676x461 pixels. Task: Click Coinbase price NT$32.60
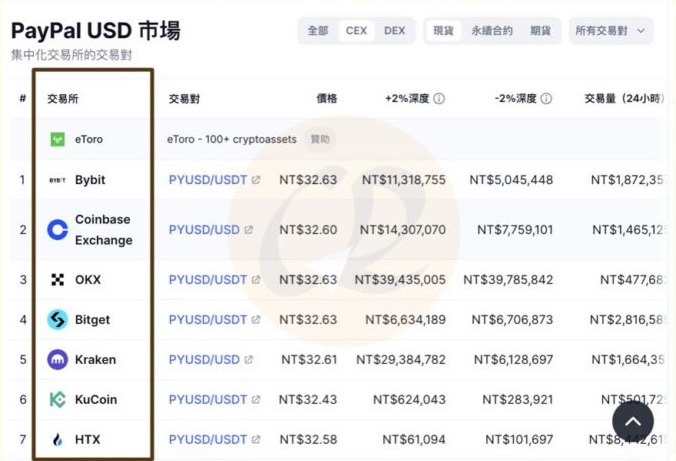point(308,230)
